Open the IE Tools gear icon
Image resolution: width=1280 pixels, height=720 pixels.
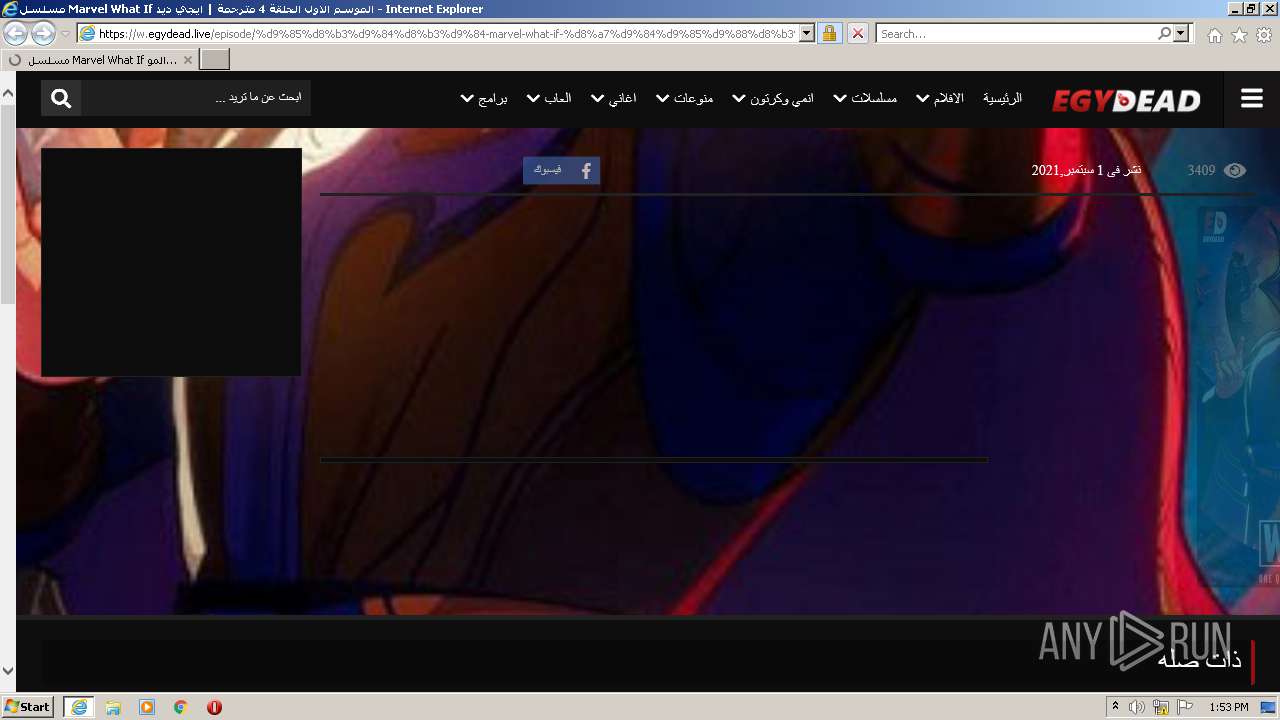click(1264, 35)
